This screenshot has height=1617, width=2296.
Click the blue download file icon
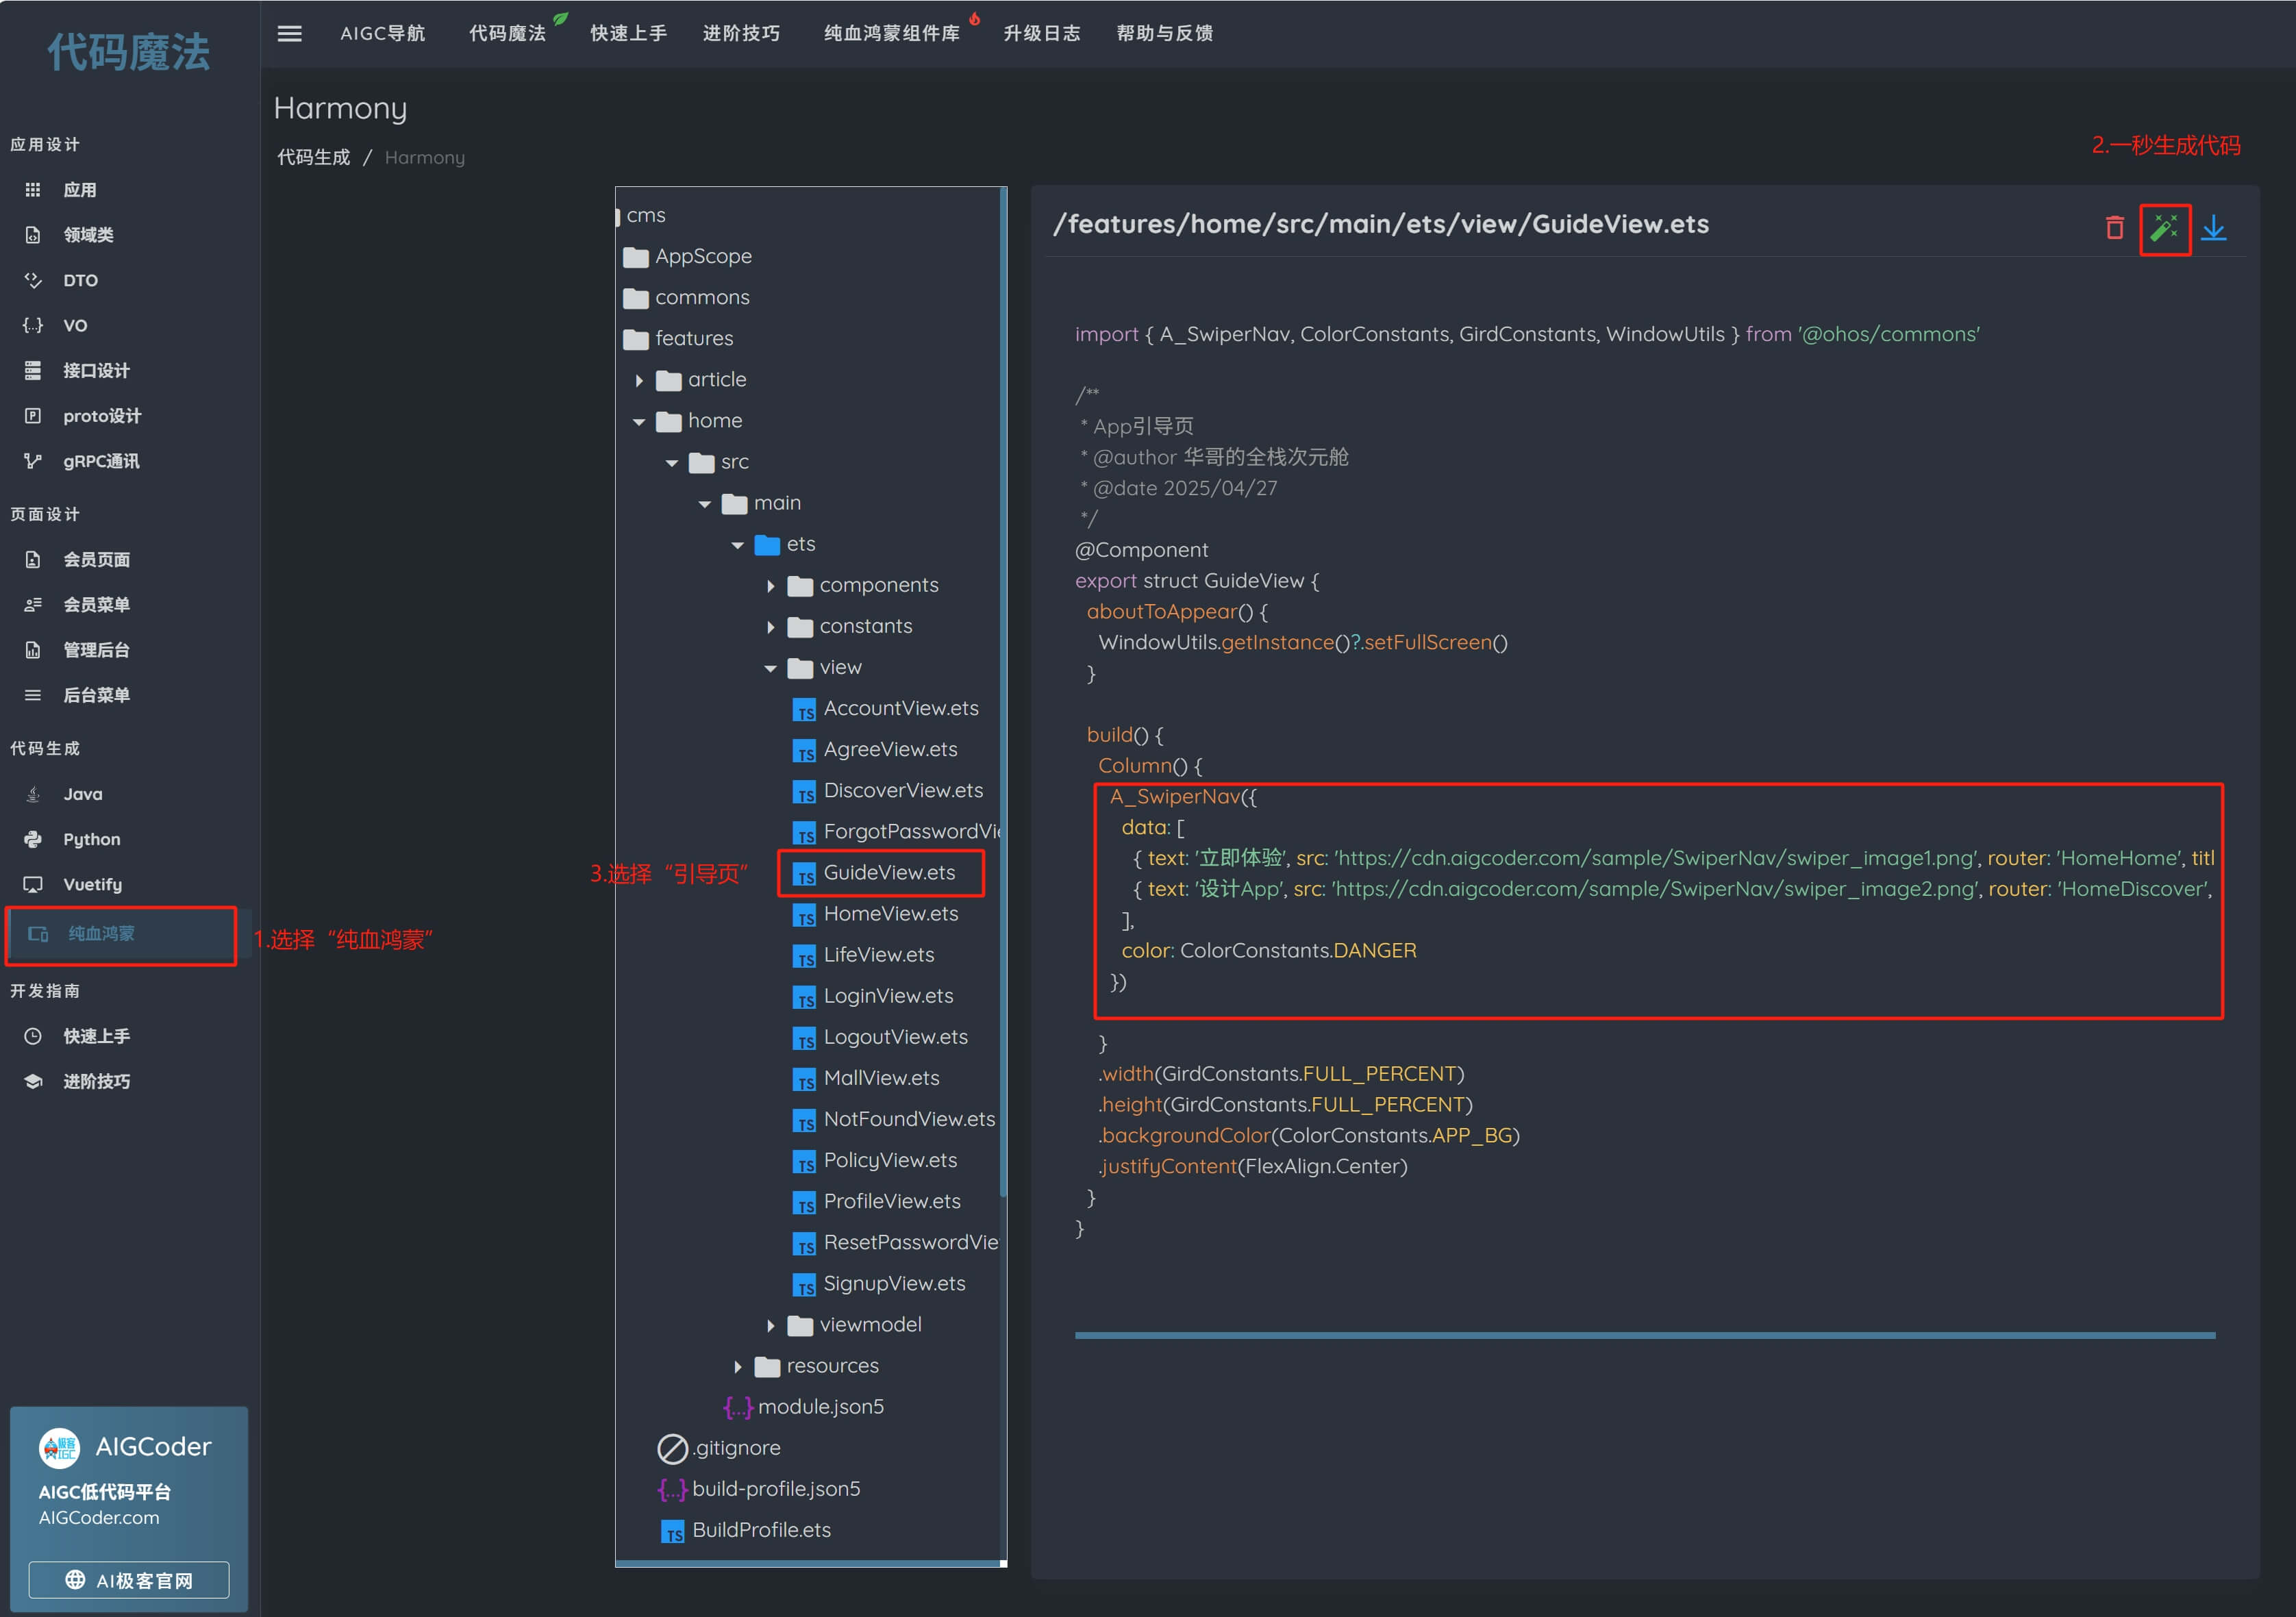[x=2214, y=229]
